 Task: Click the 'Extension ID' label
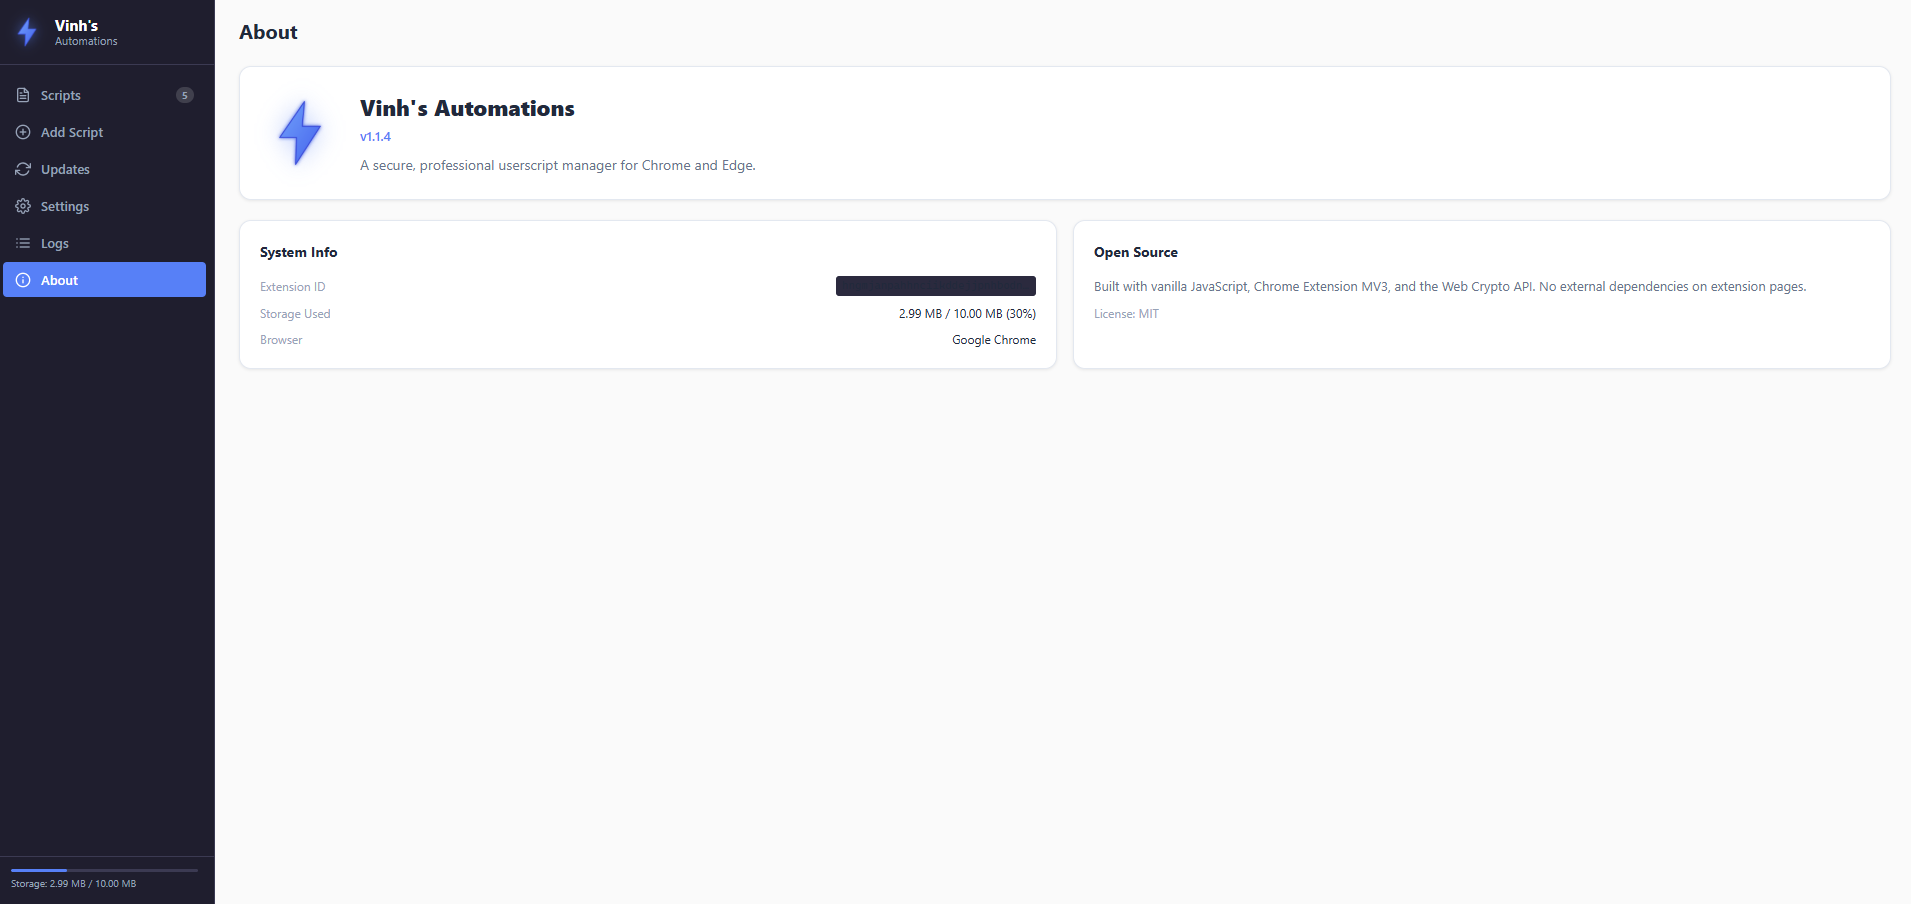pos(292,287)
